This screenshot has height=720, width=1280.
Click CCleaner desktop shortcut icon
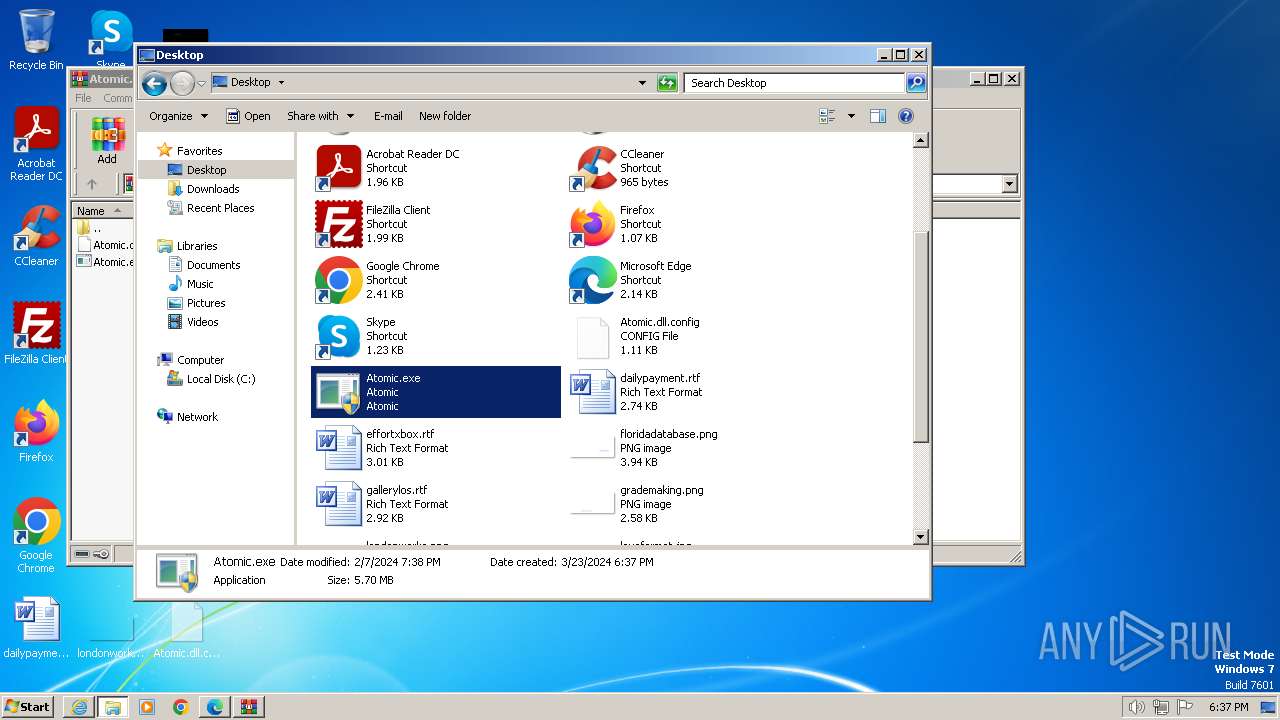tap(36, 236)
